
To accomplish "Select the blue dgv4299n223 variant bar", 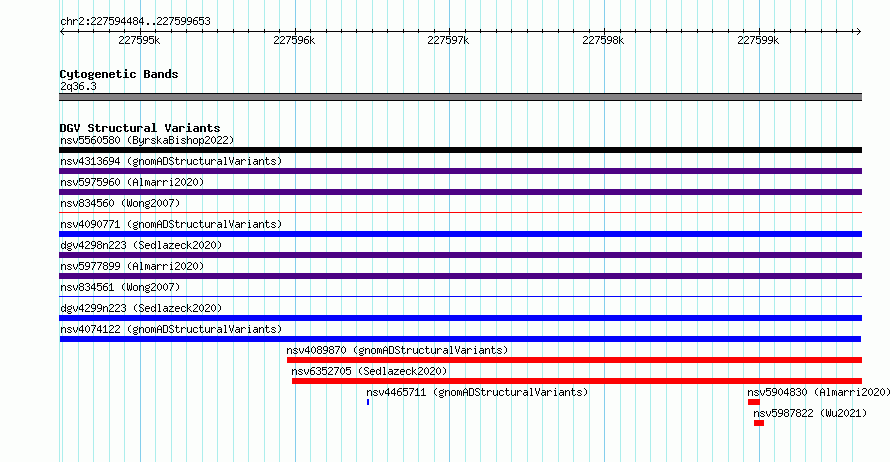I will click(460, 318).
